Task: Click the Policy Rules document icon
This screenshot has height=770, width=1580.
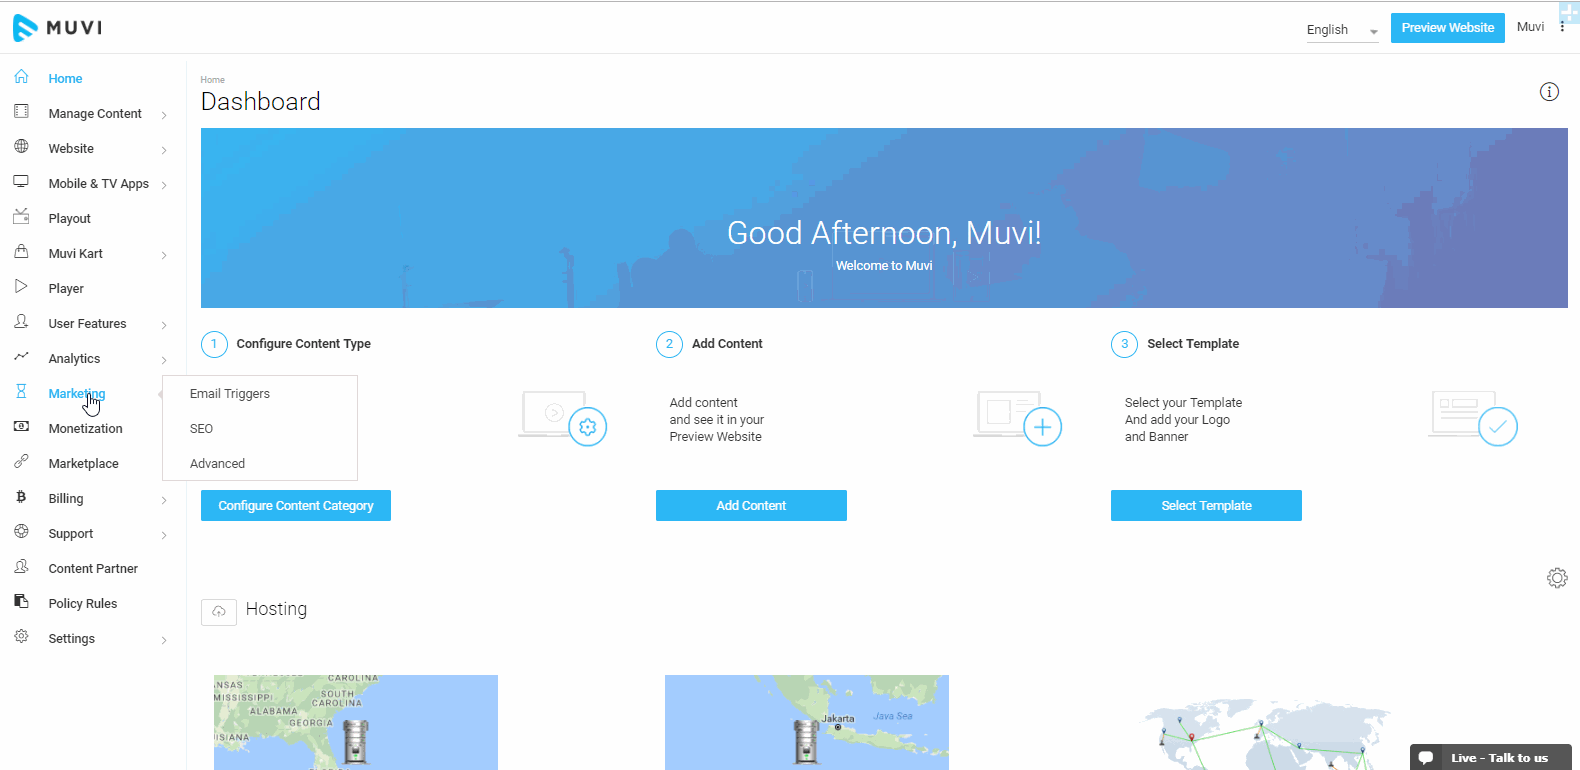Action: tap(21, 602)
